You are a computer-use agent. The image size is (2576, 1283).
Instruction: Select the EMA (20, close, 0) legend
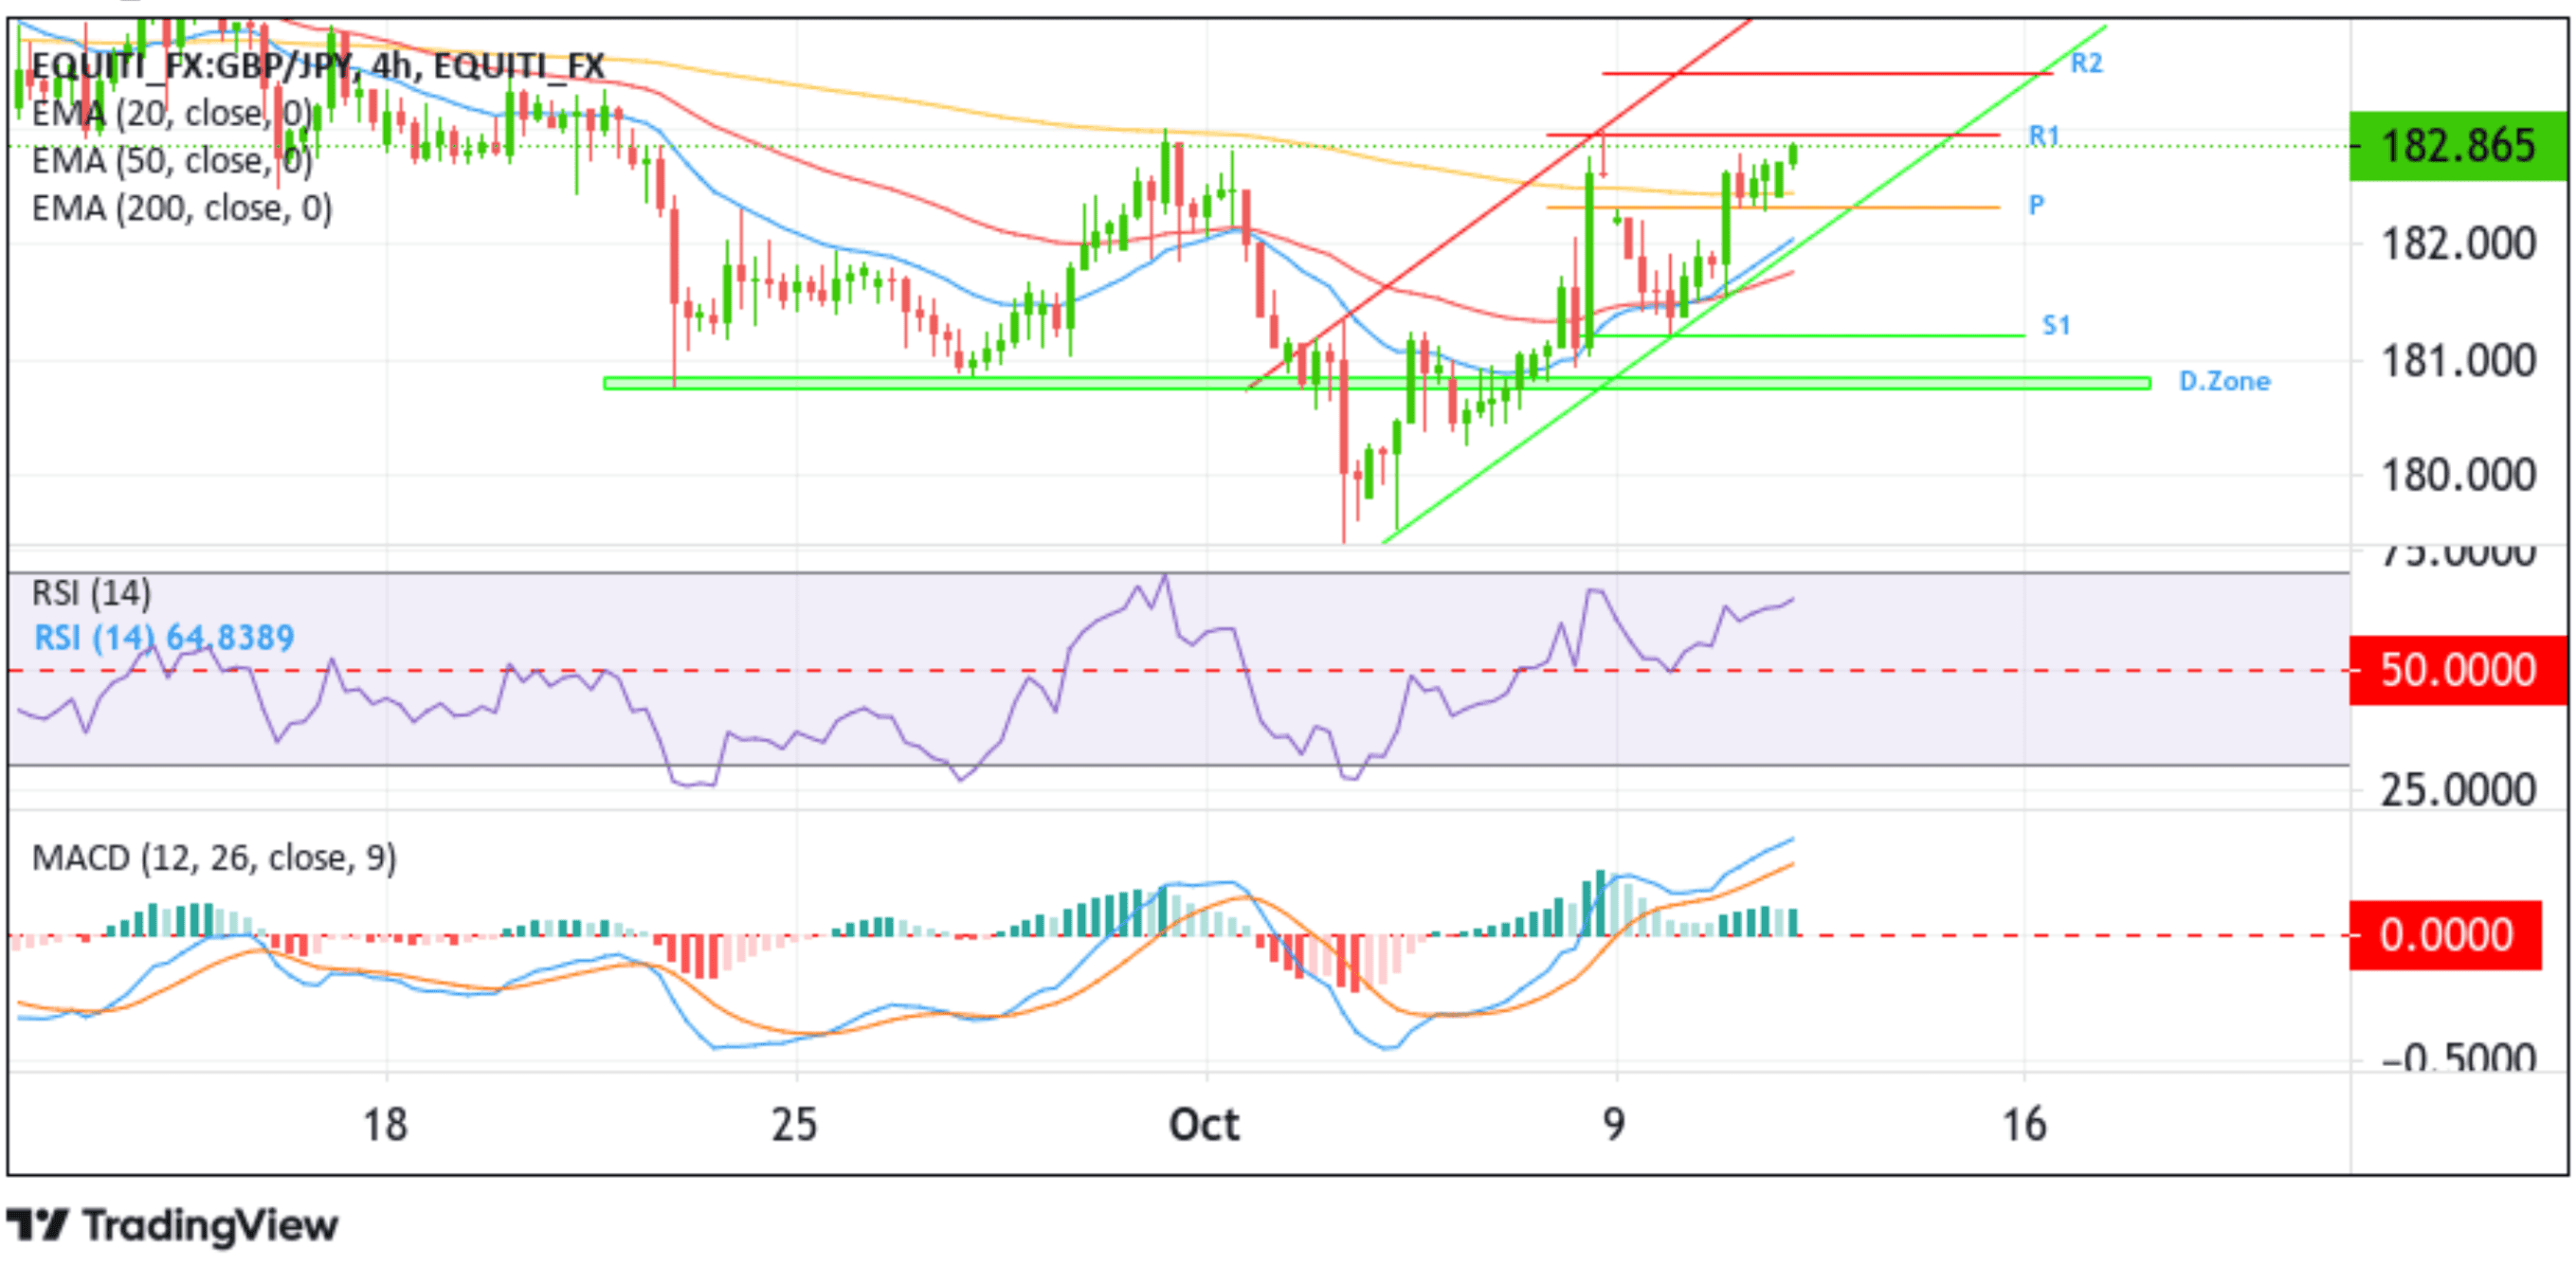tap(172, 113)
